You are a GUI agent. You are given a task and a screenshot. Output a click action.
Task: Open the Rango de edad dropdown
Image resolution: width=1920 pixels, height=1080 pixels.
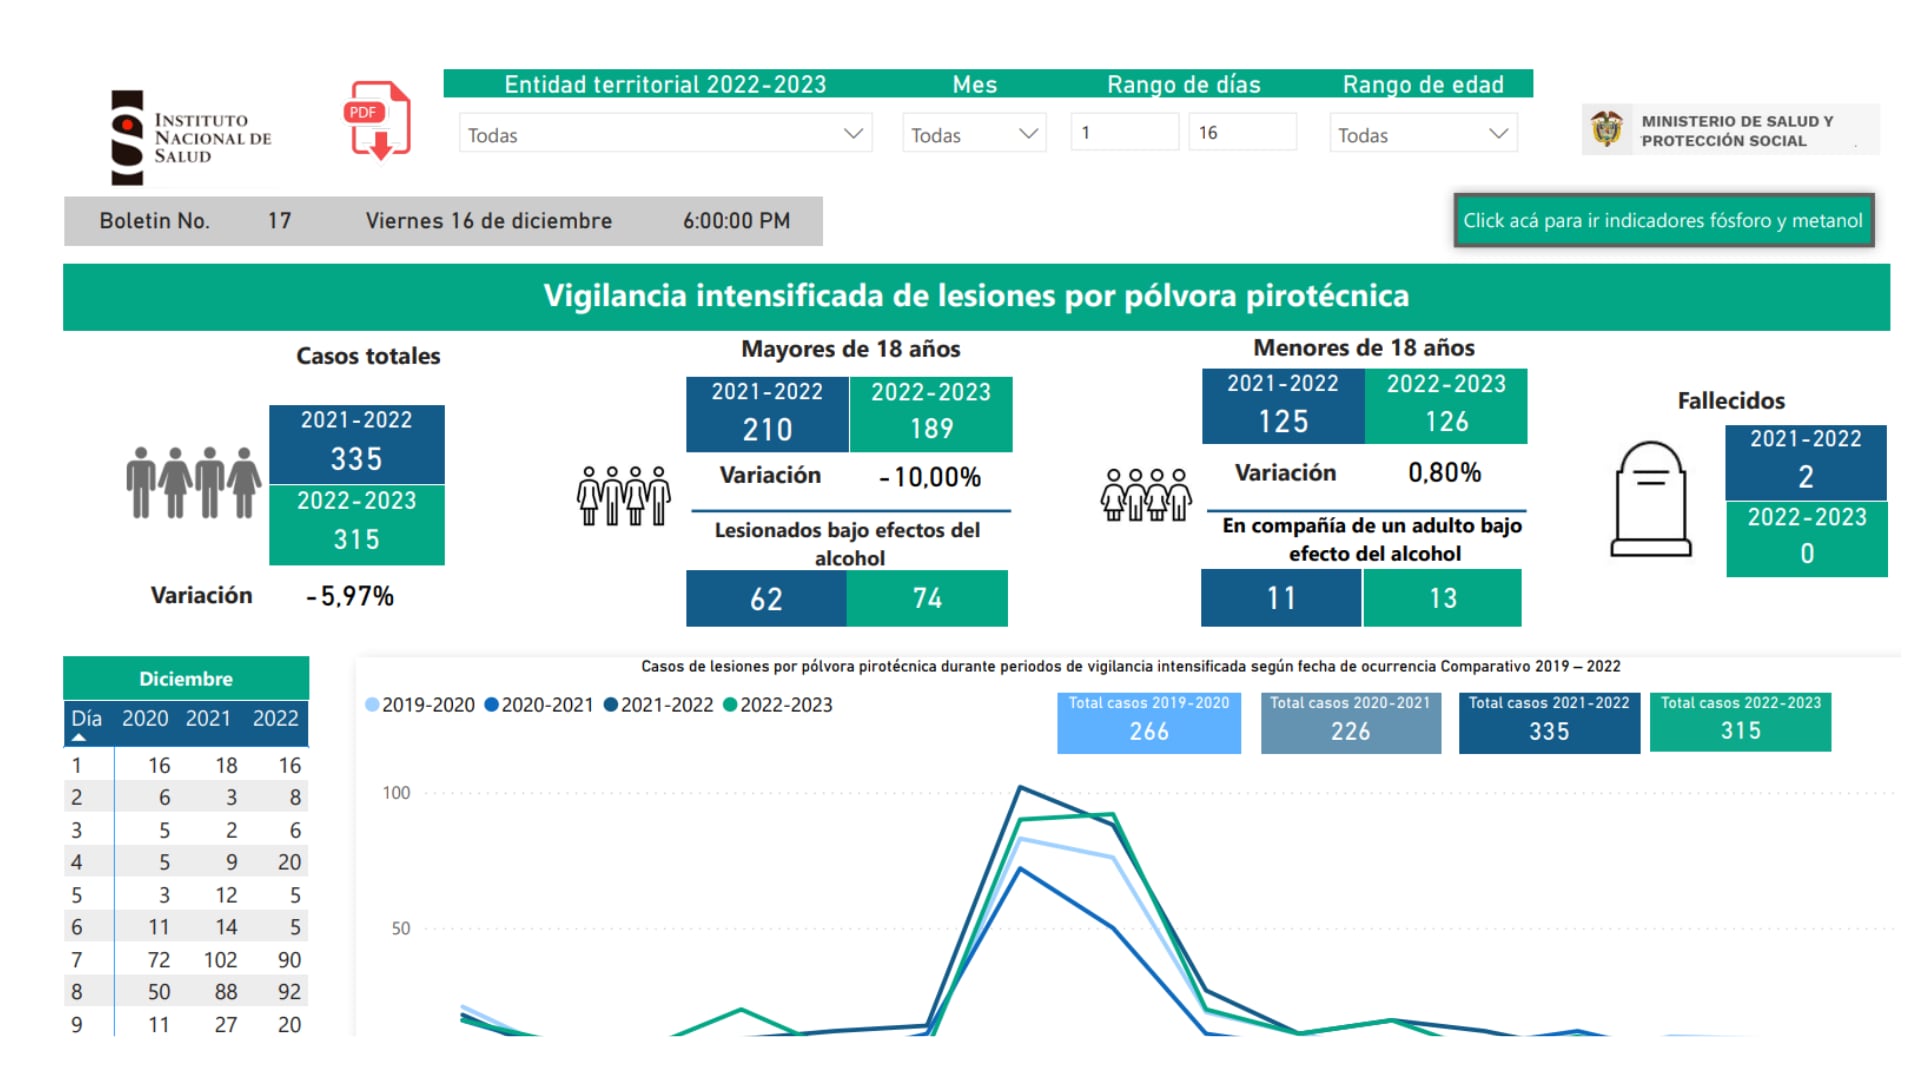click(1422, 134)
